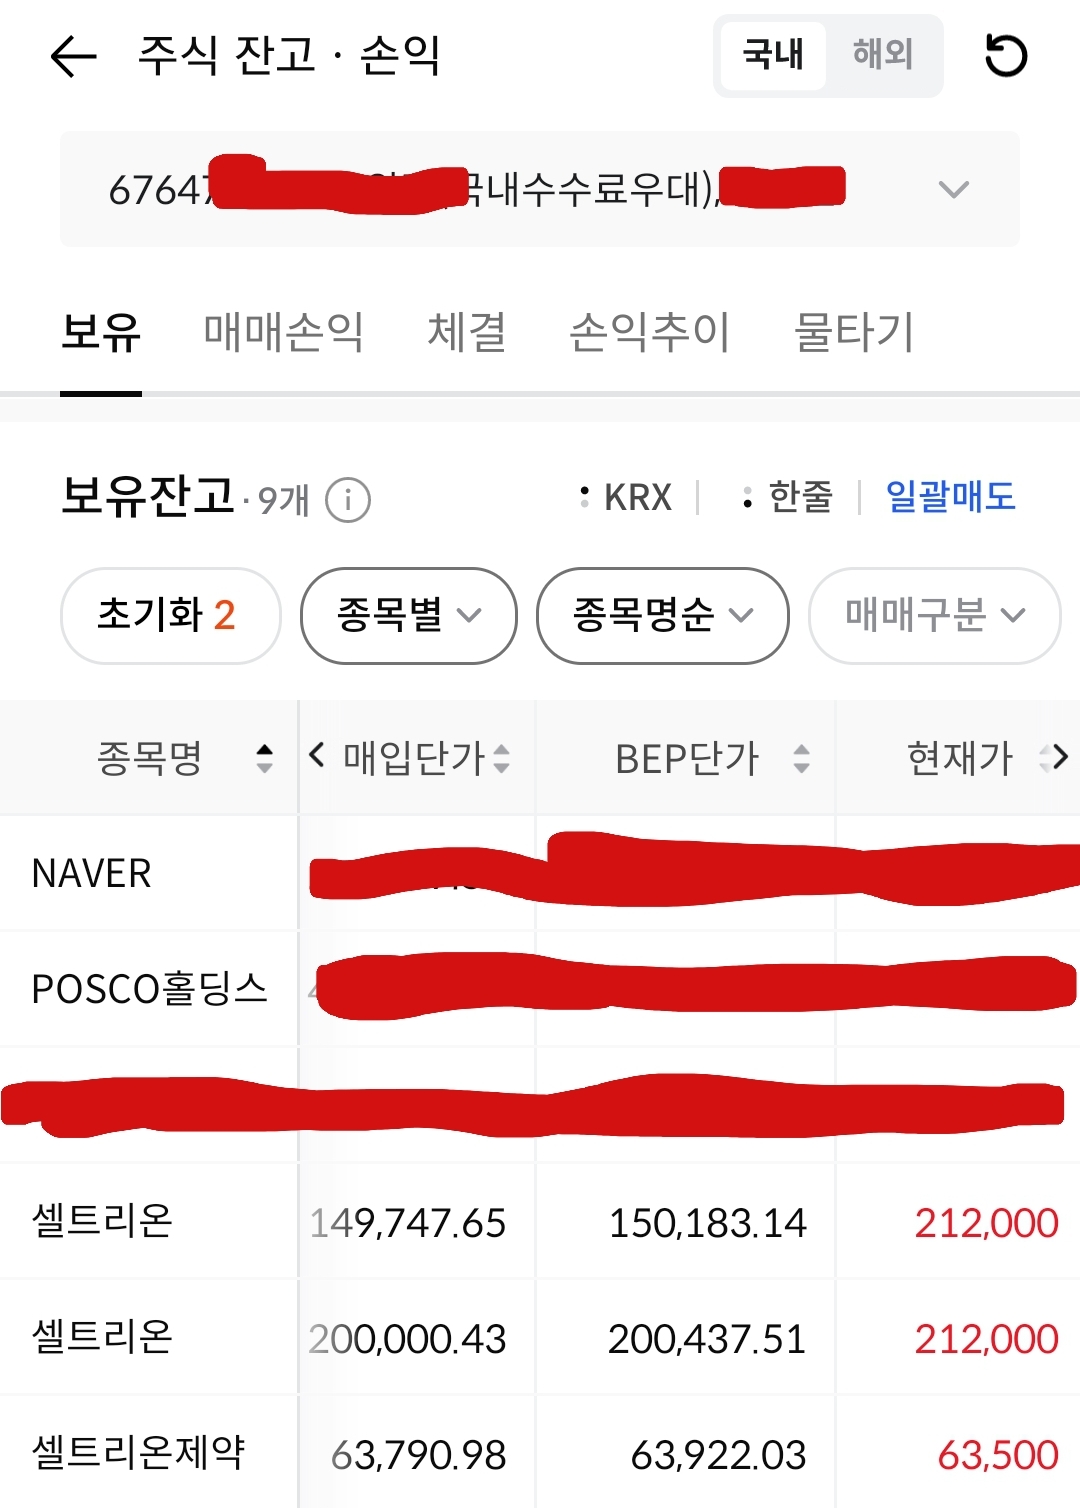Select the 셀트리온제약 stock row
The width and height of the screenshot is (1080, 1508).
(x=139, y=1452)
